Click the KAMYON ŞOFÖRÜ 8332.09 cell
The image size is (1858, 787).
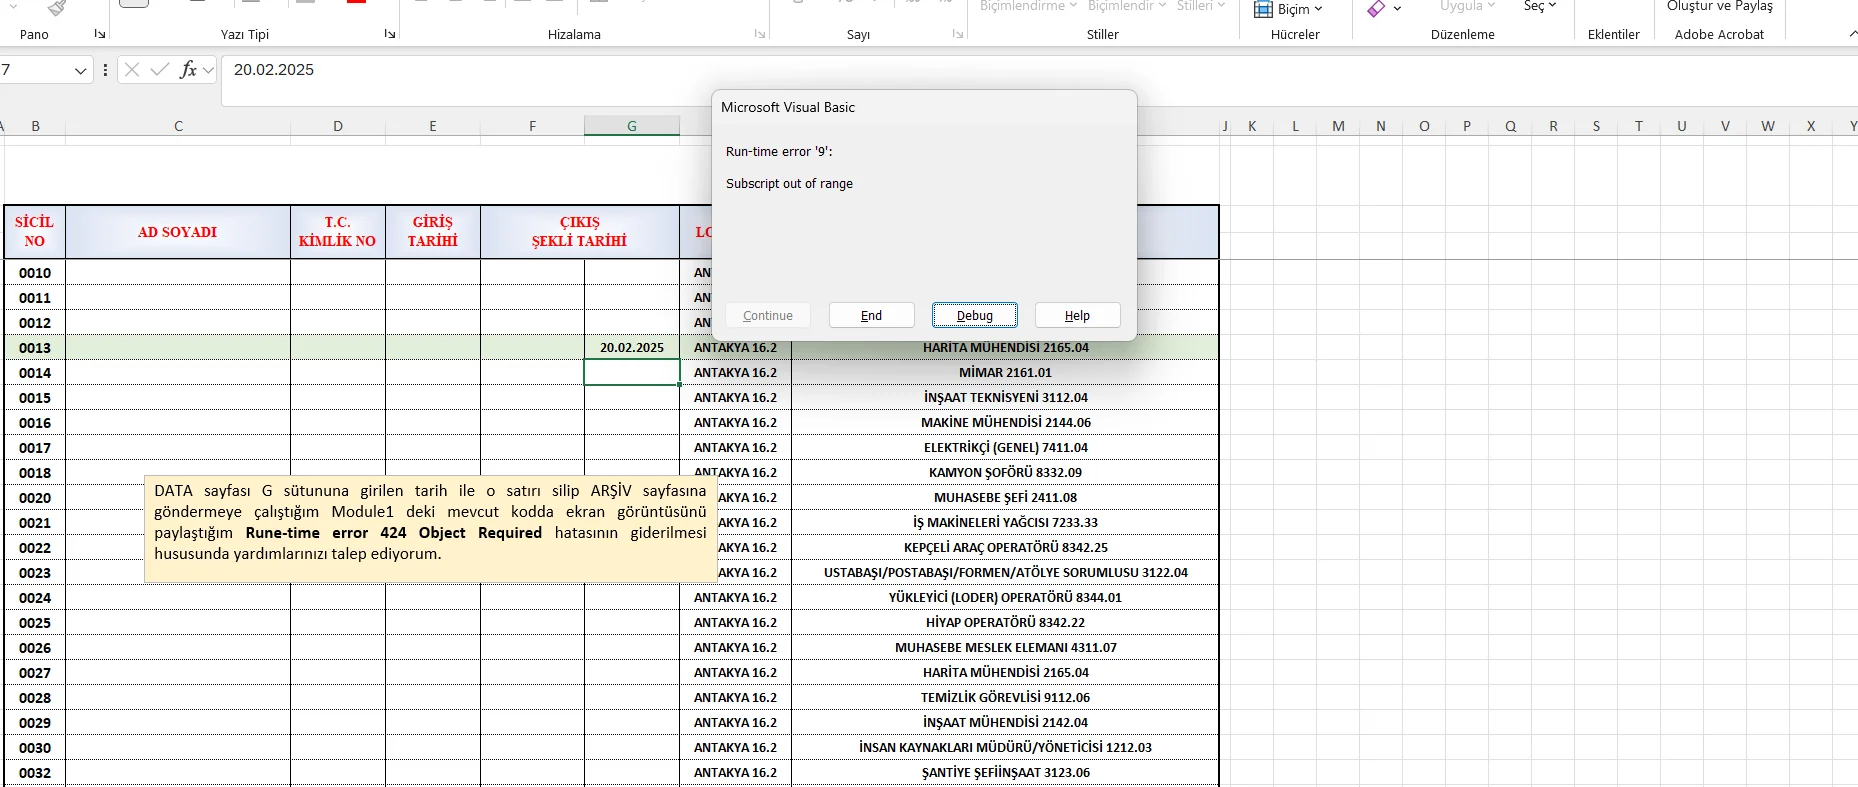(1005, 472)
